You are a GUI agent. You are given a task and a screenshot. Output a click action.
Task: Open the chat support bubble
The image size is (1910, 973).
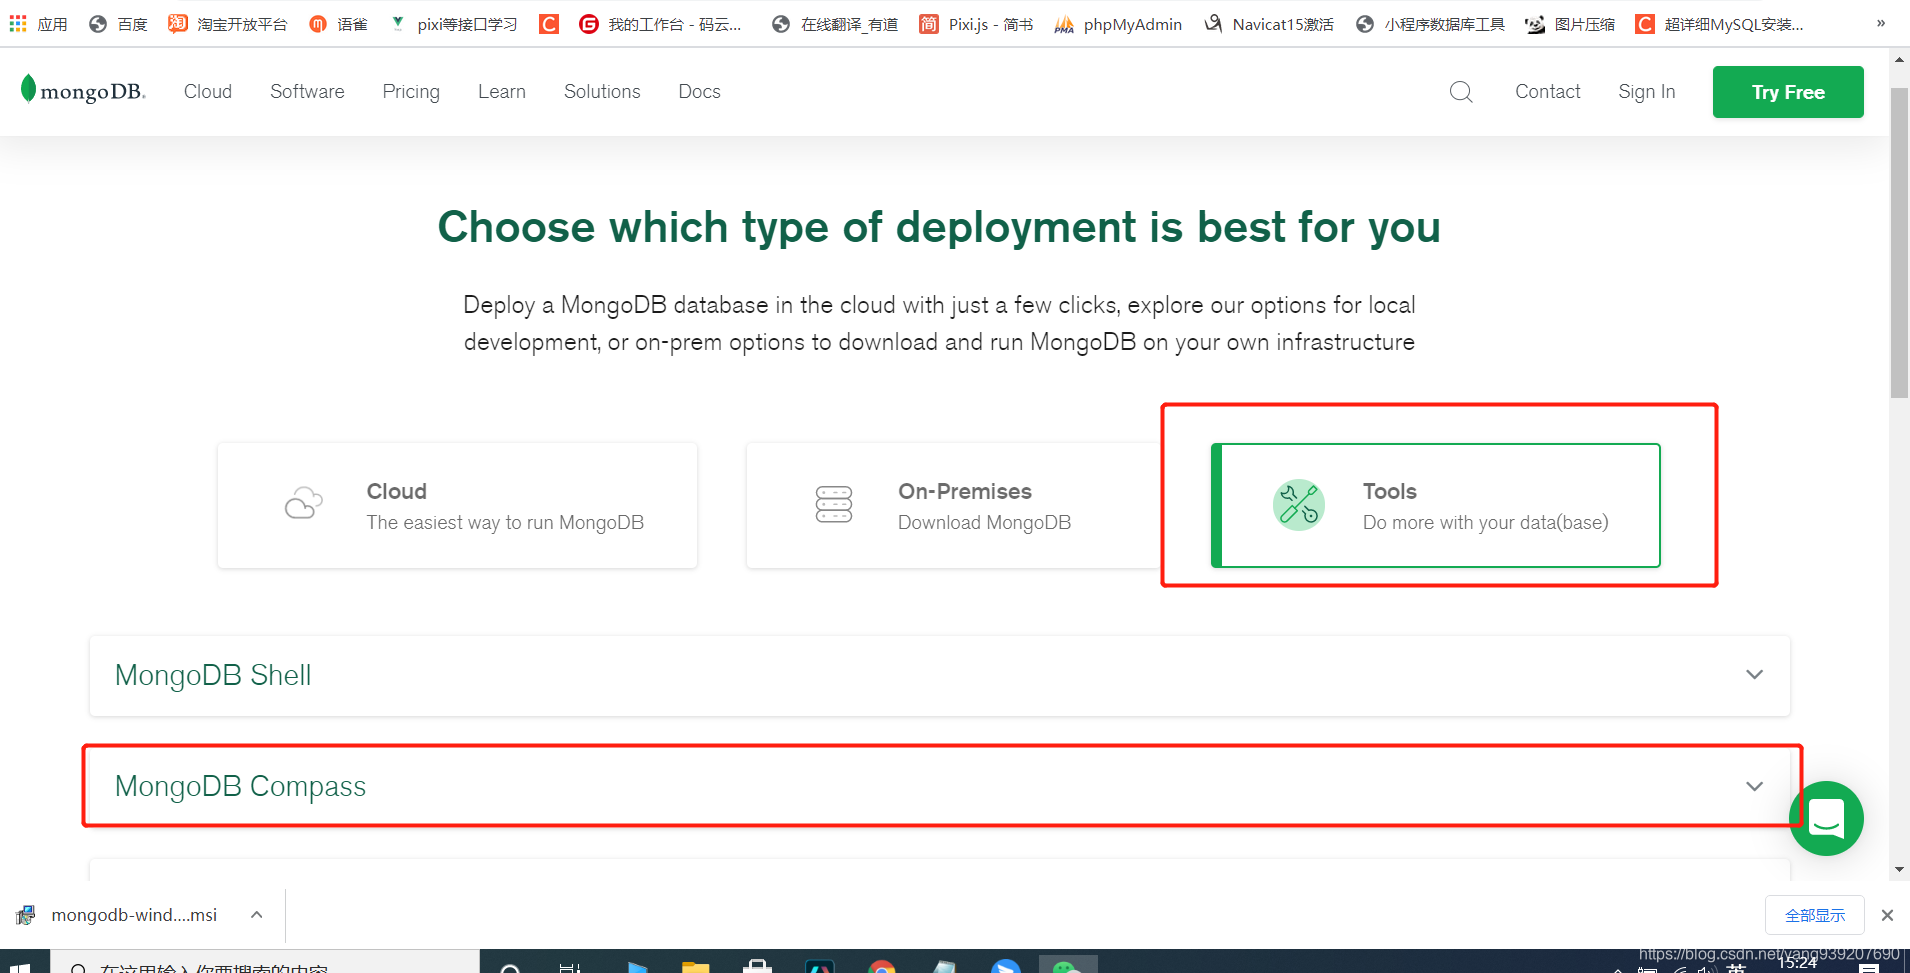click(1826, 818)
